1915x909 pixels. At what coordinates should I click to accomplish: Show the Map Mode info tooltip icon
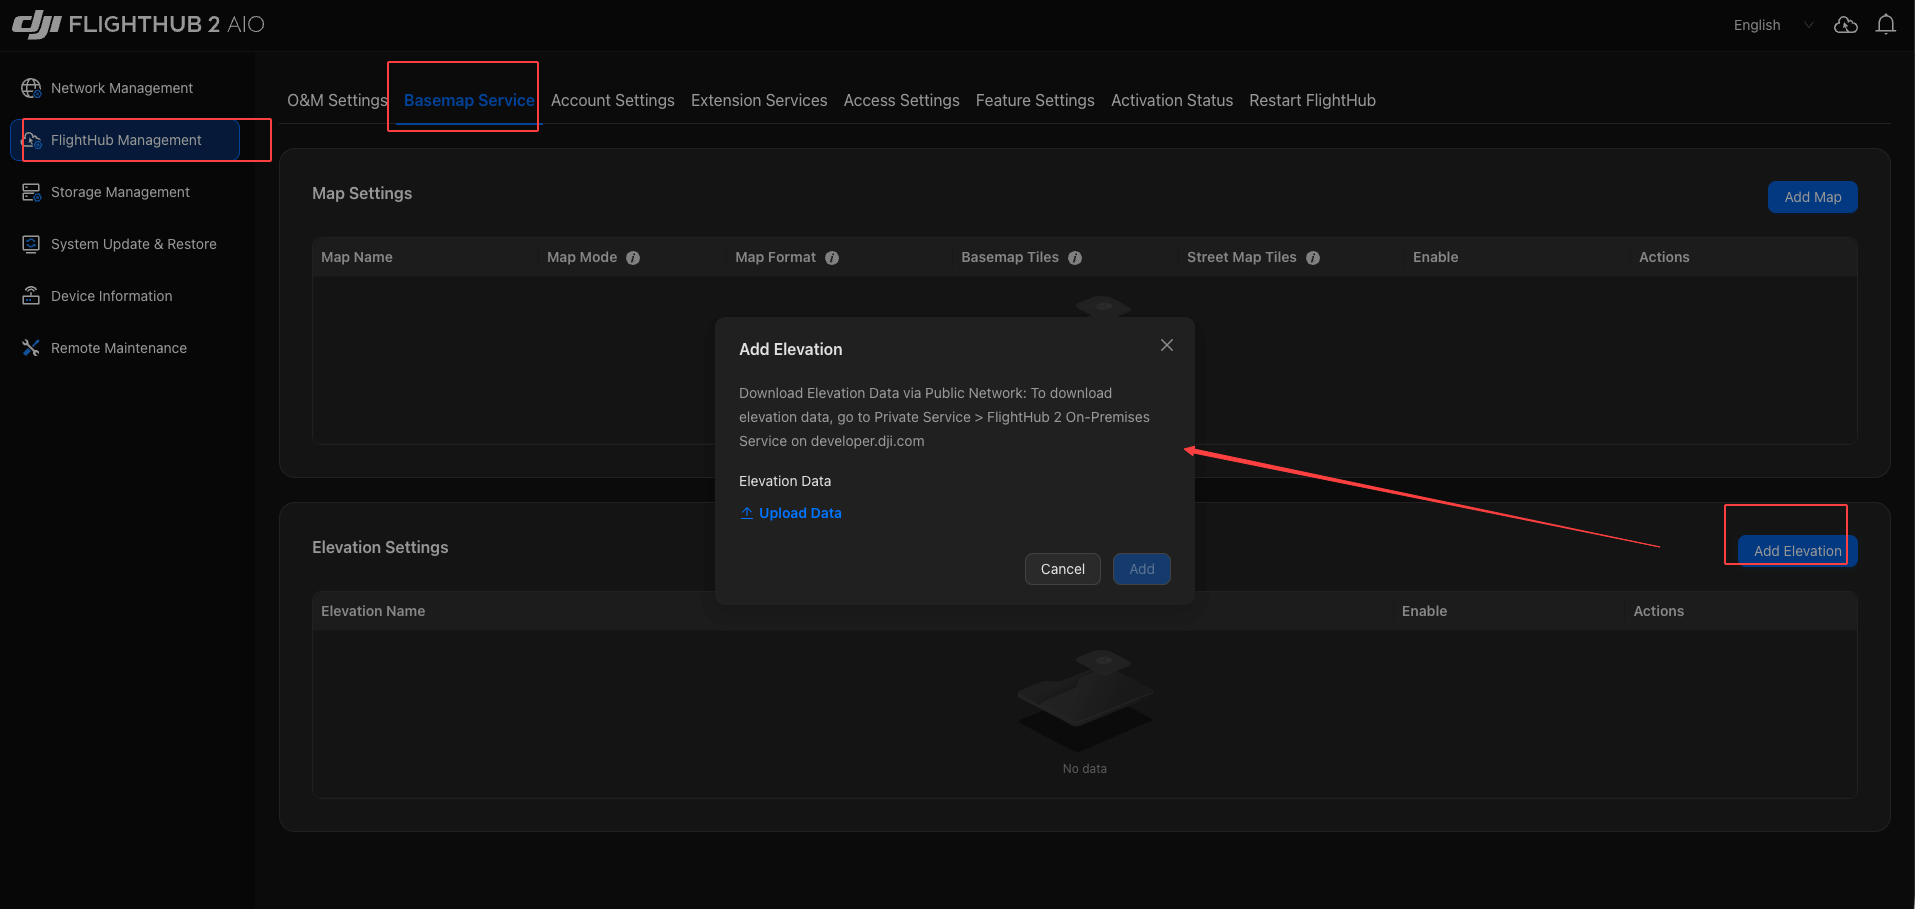(633, 258)
